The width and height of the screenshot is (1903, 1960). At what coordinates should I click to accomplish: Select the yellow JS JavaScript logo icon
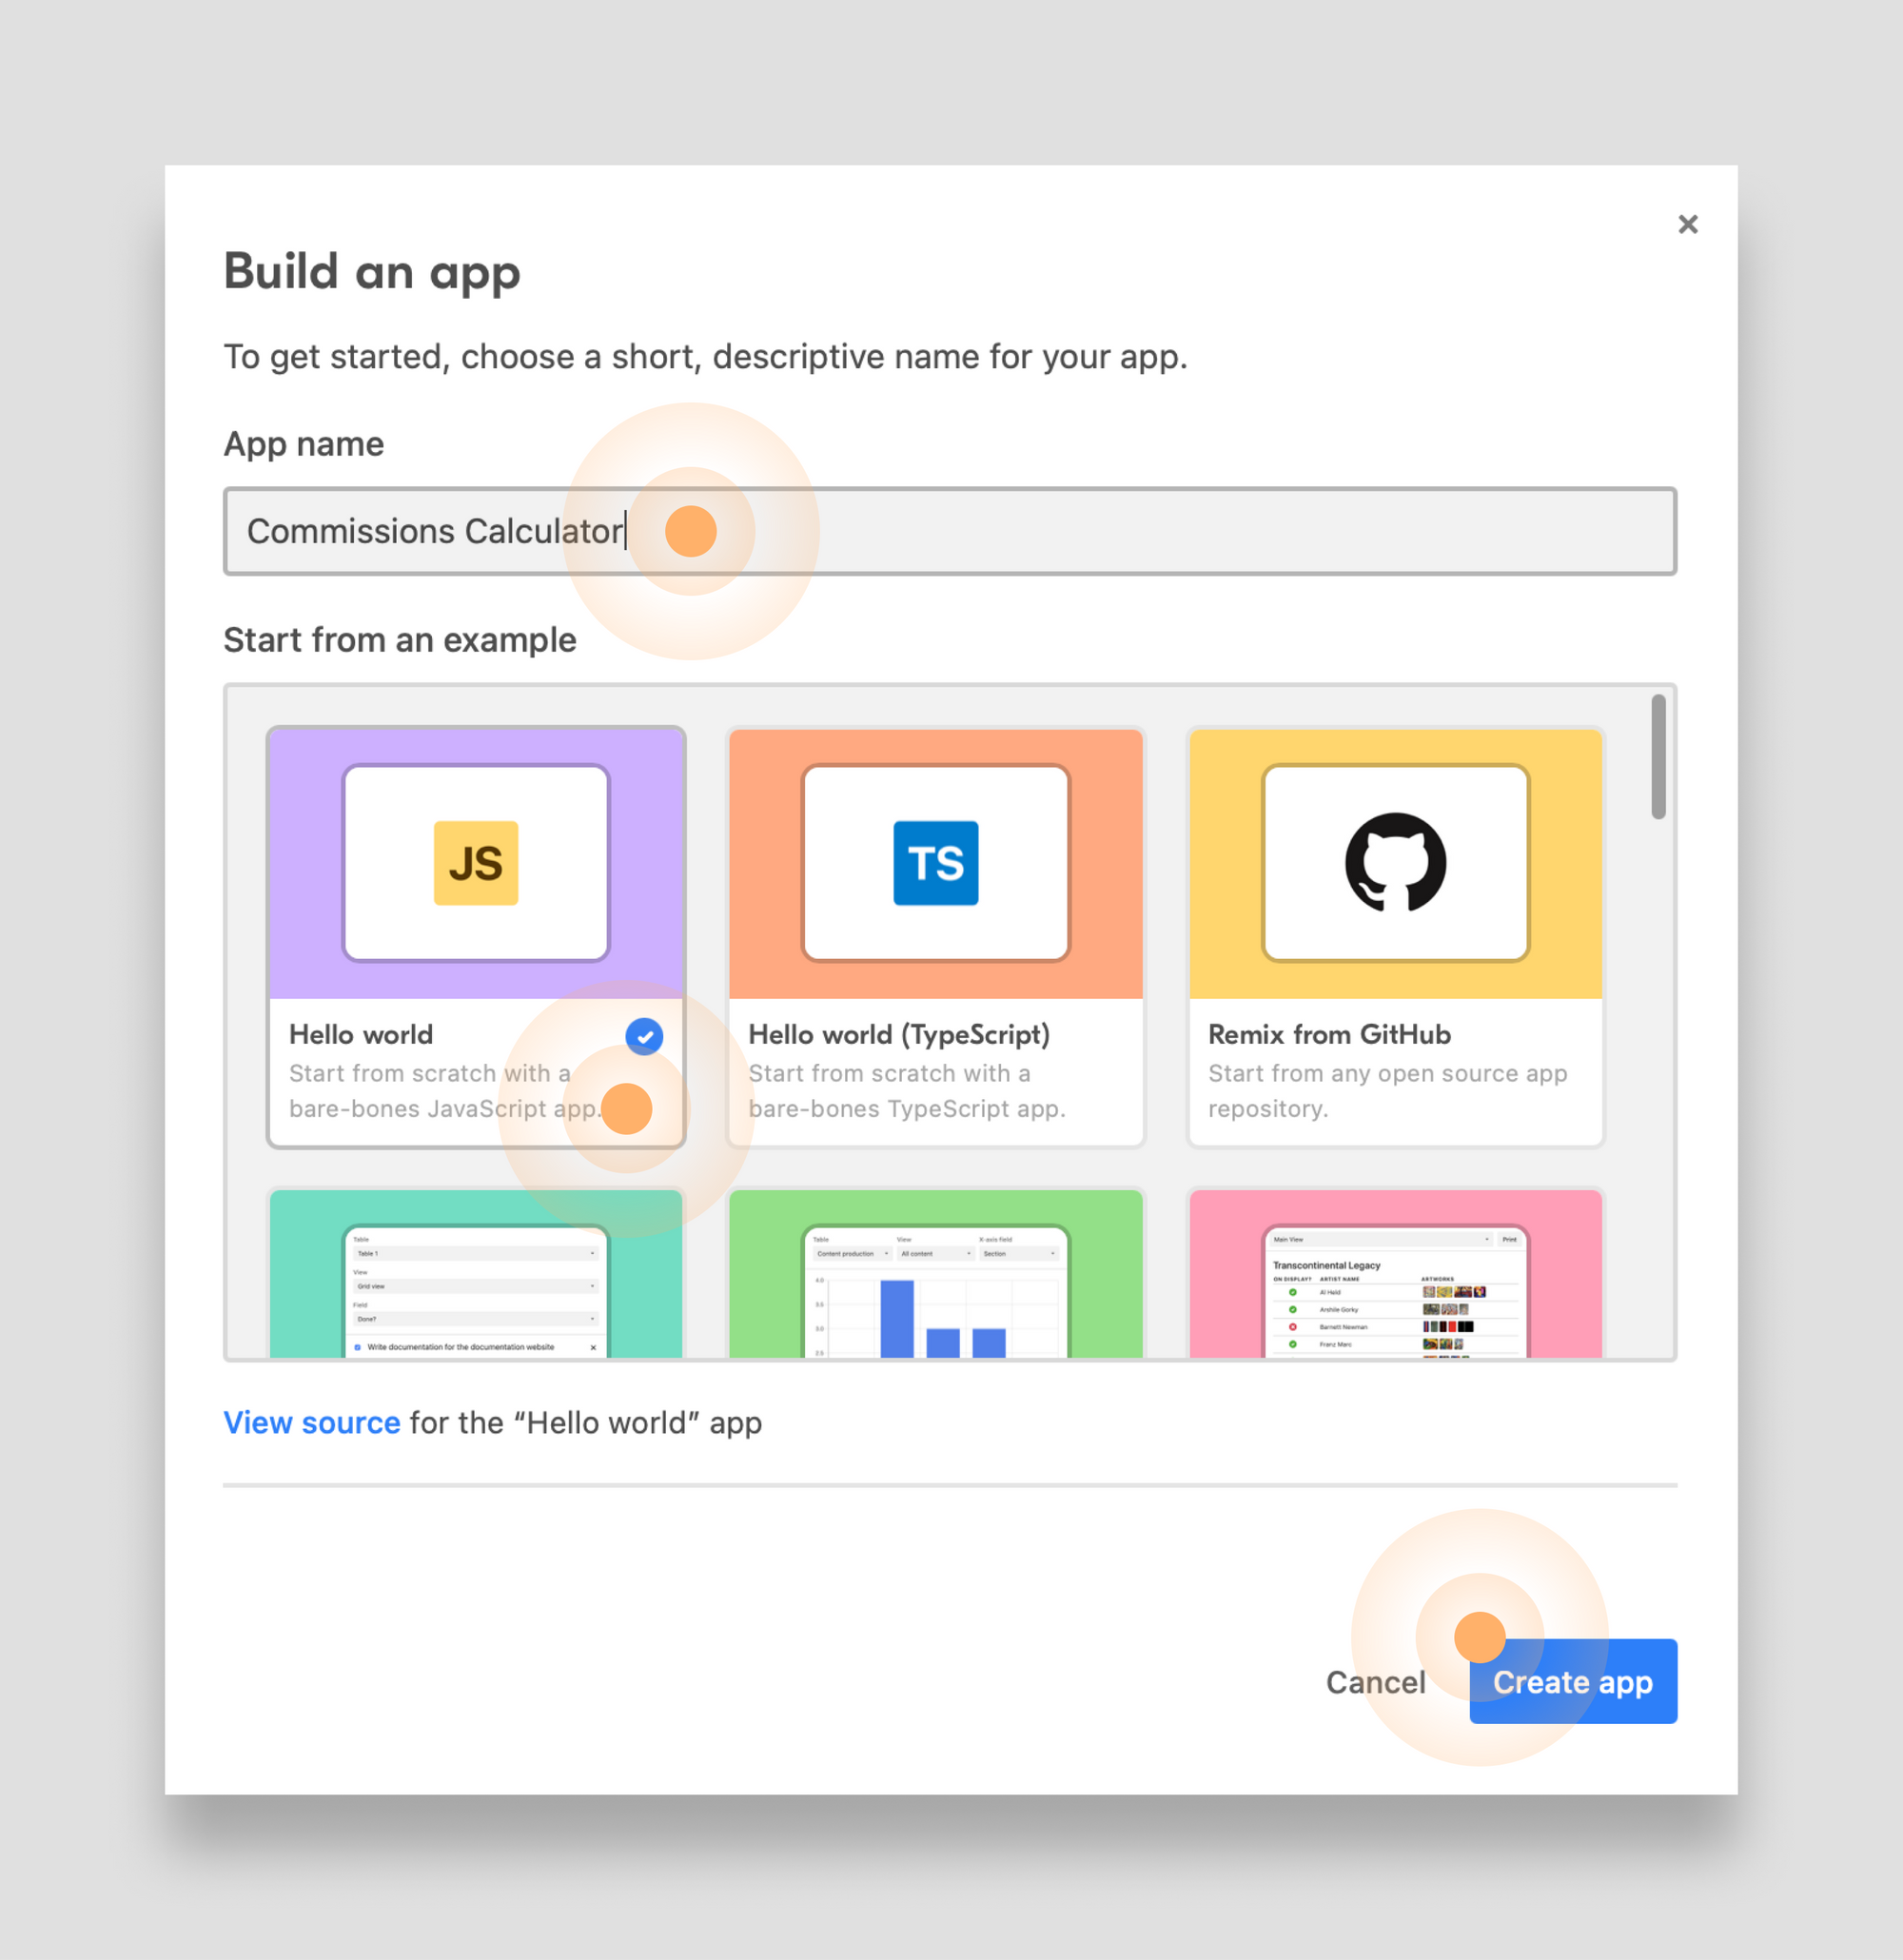(476, 861)
